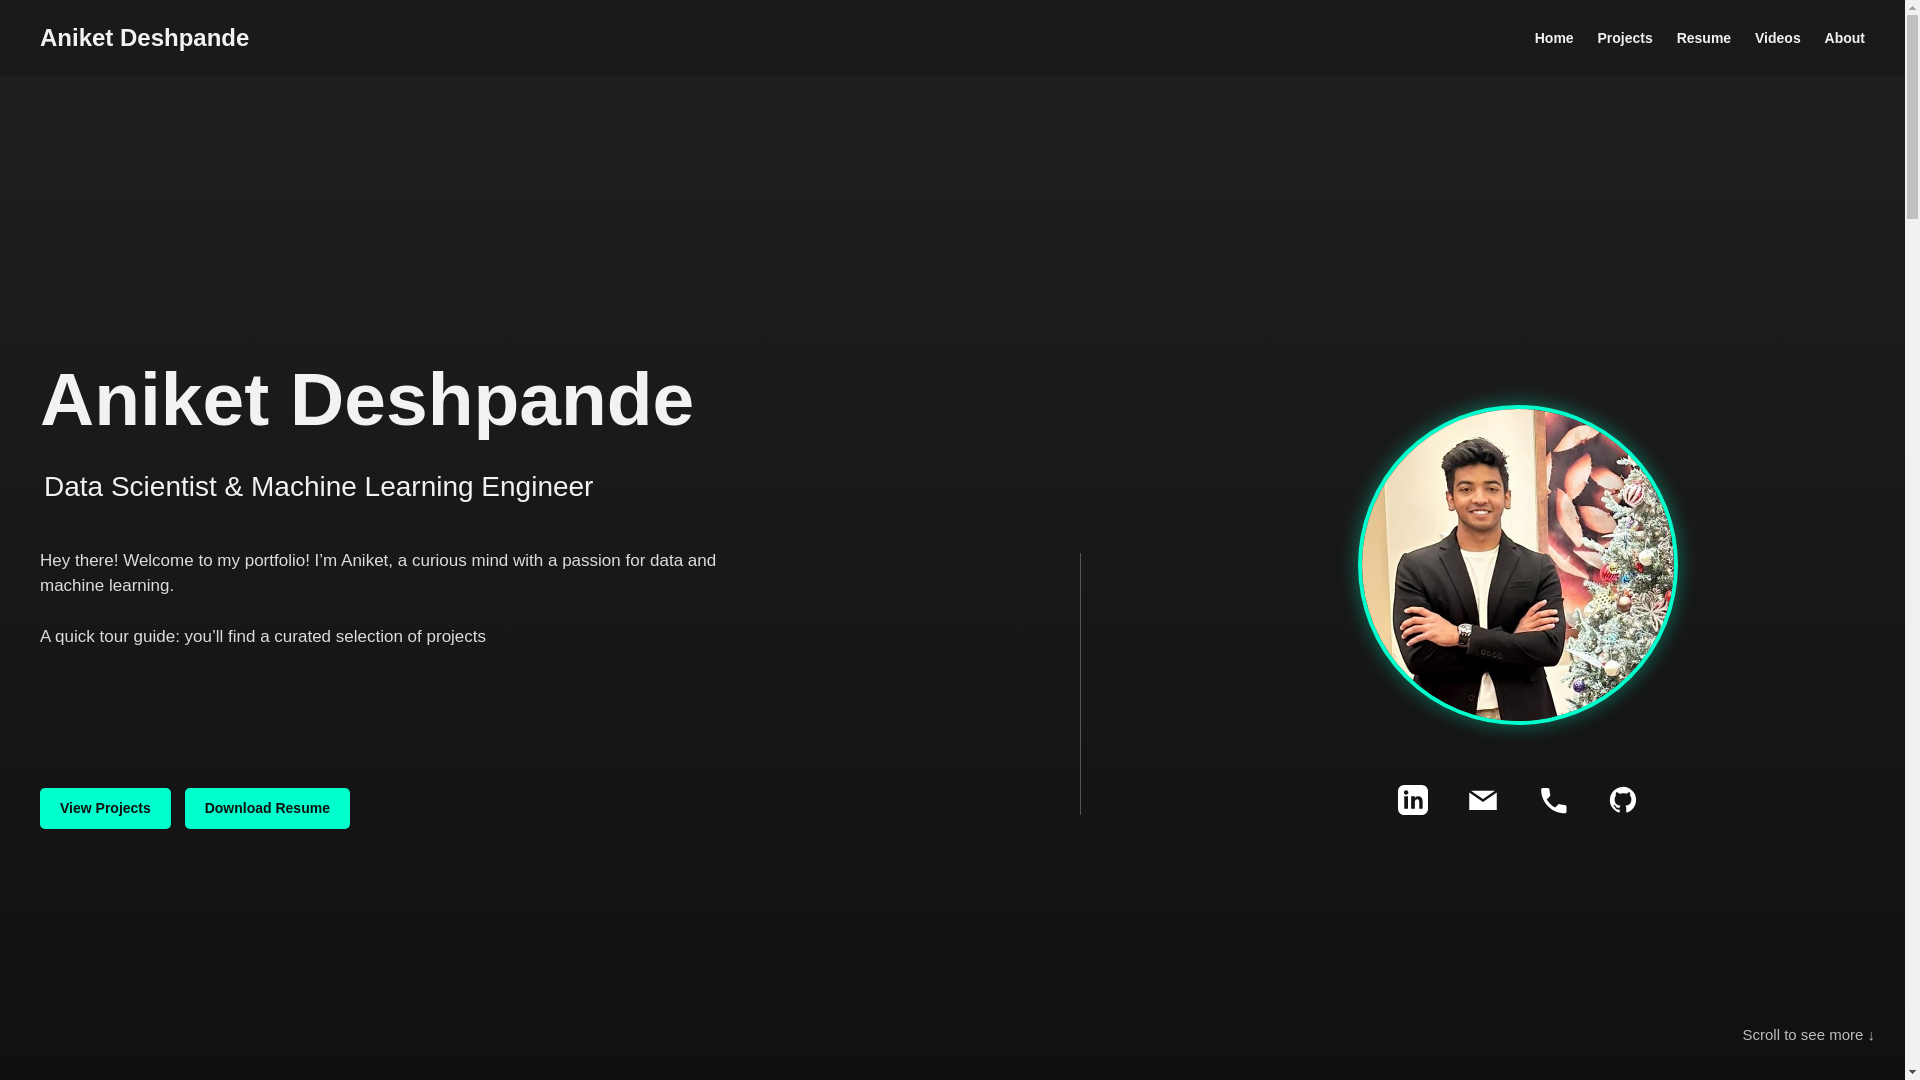Open the About nav link
The image size is (1920, 1080).
[1844, 38]
